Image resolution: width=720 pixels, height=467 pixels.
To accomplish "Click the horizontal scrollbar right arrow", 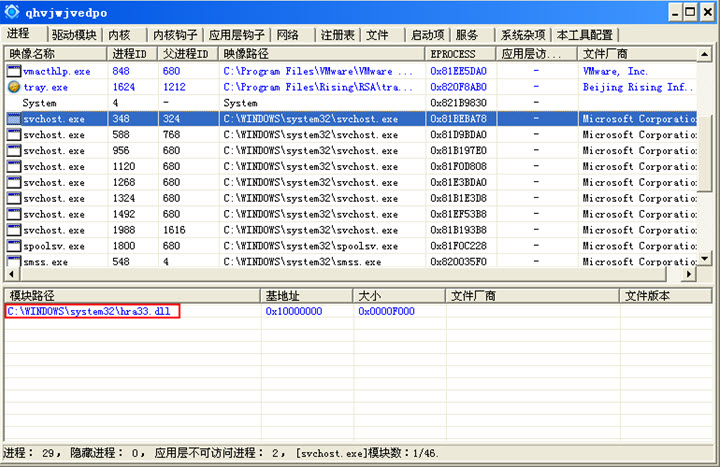I will 689,274.
